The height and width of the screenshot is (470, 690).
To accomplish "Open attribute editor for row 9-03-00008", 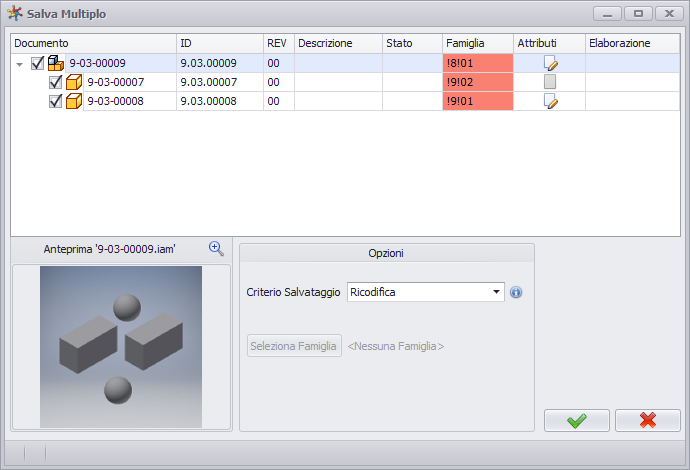I will tap(550, 101).
